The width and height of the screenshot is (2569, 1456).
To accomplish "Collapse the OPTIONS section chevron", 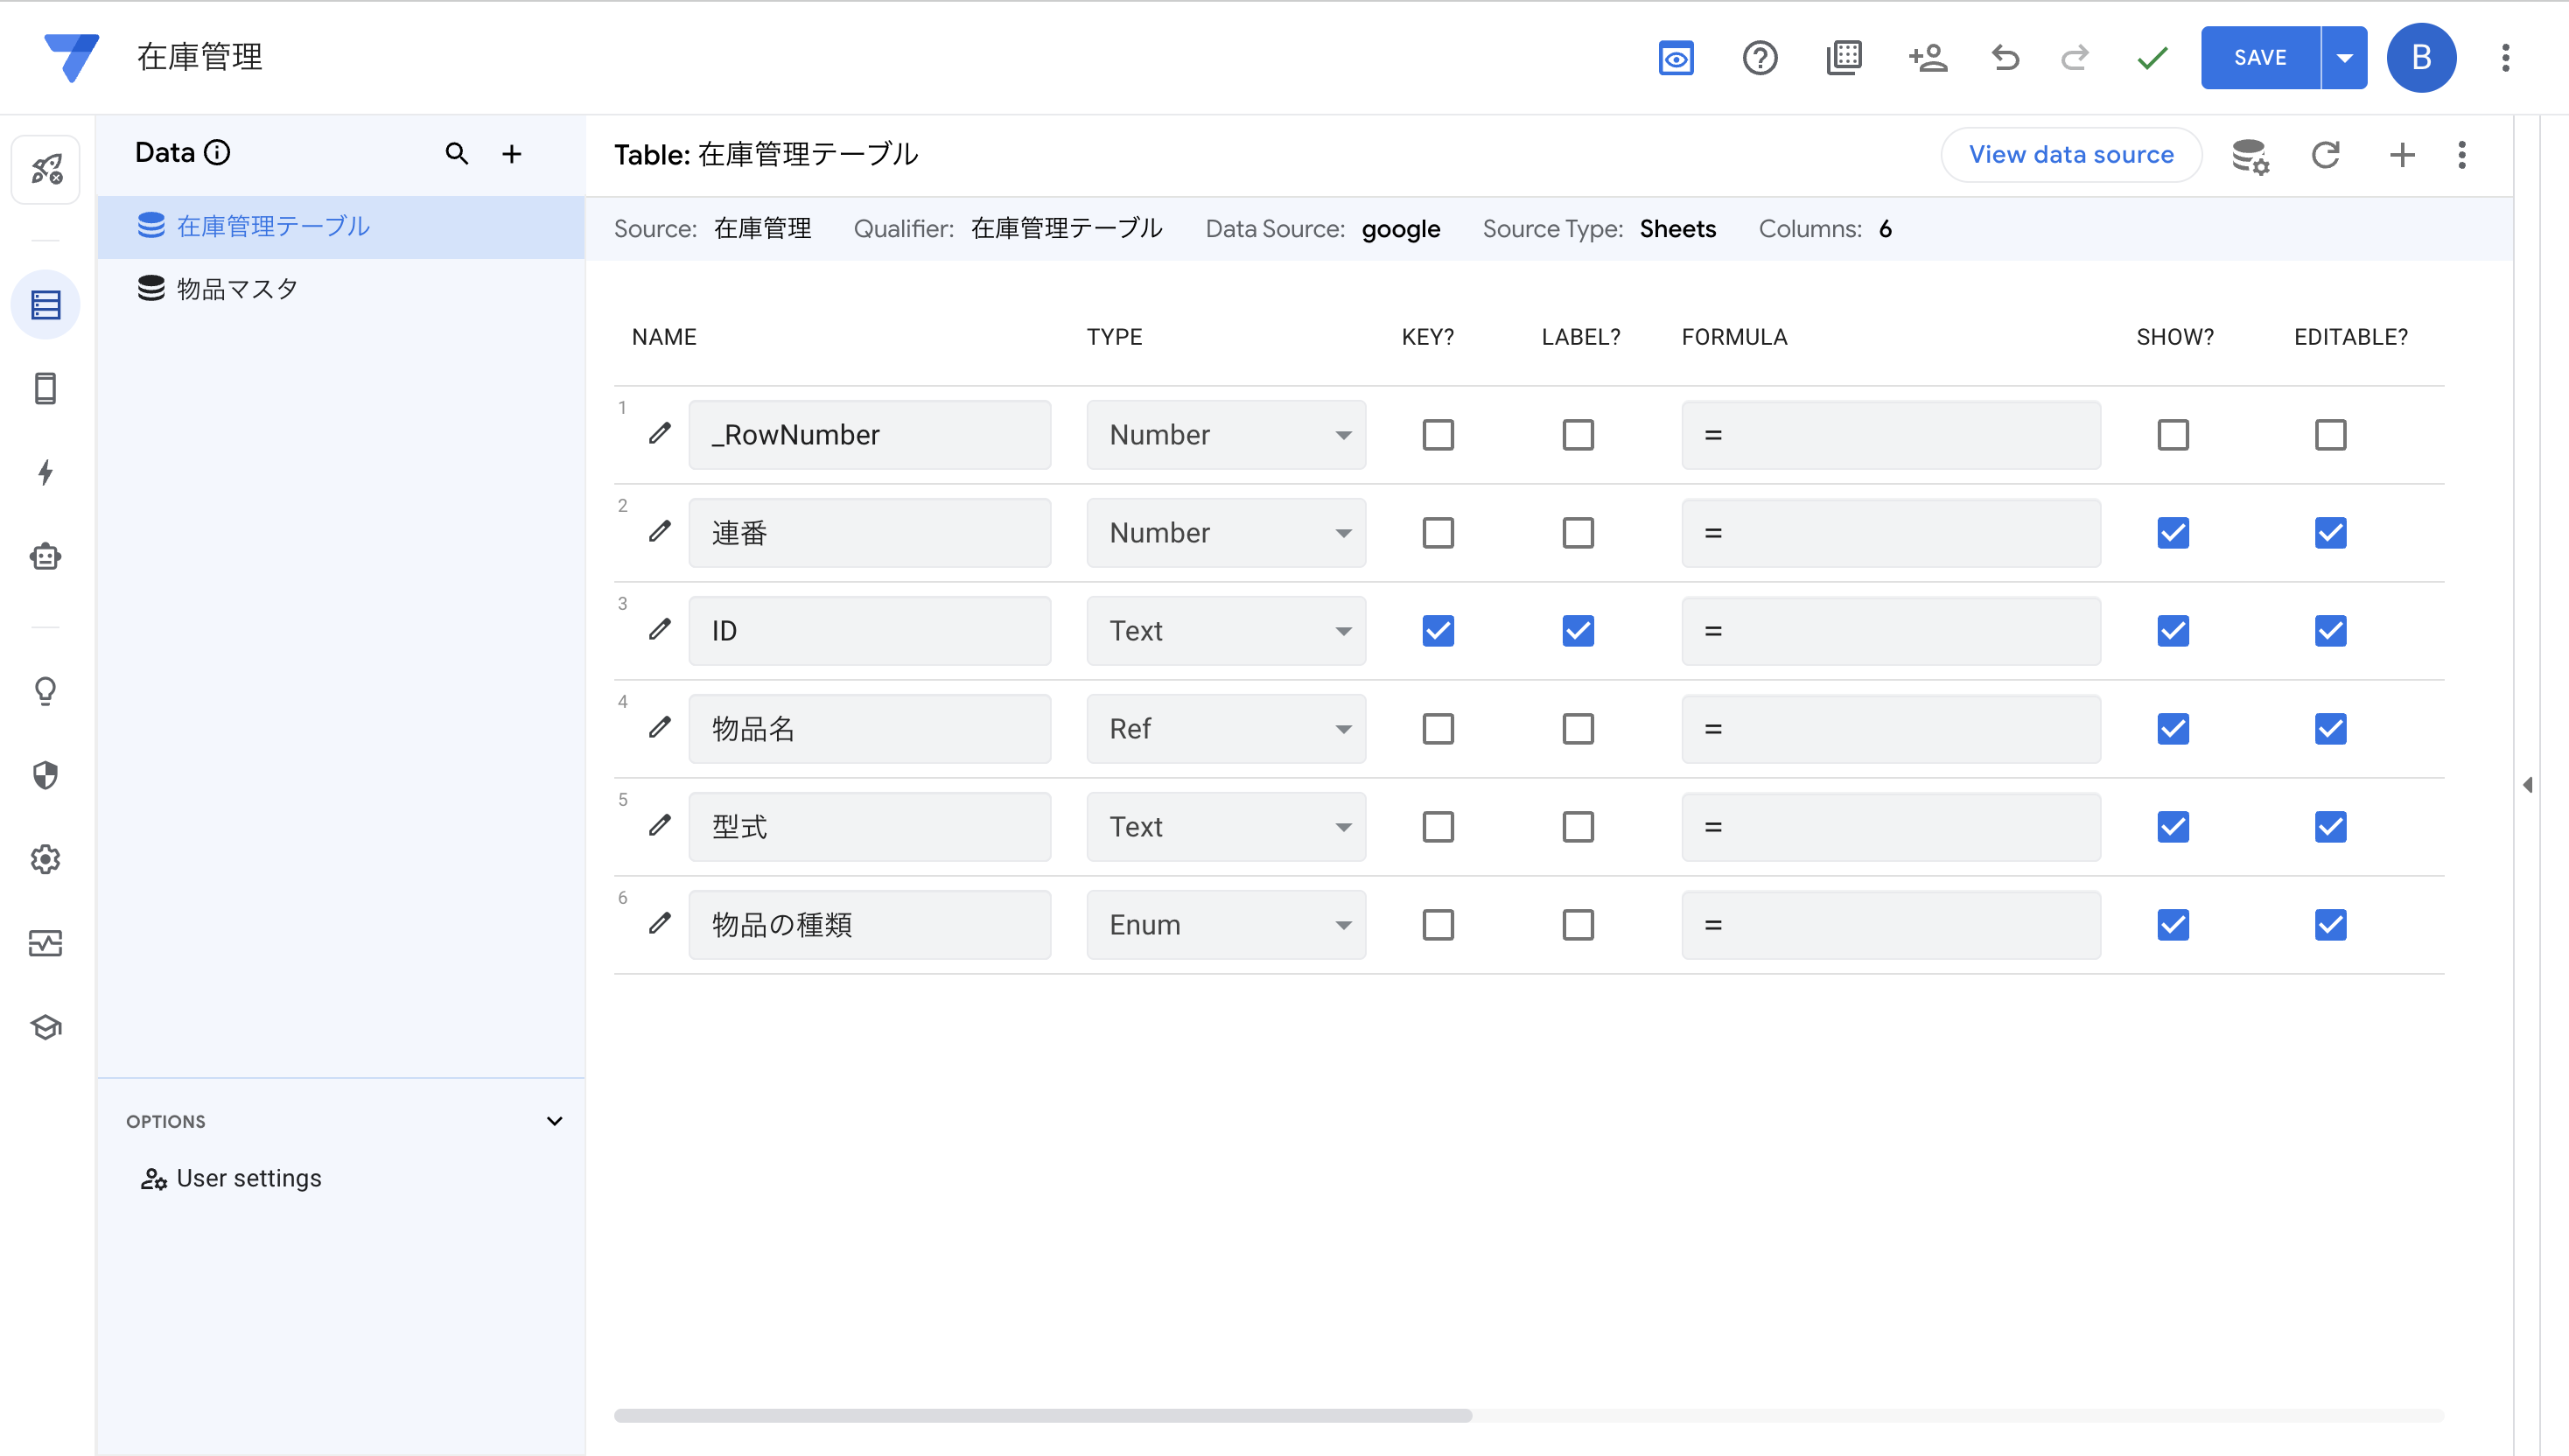I will click(x=554, y=1121).
